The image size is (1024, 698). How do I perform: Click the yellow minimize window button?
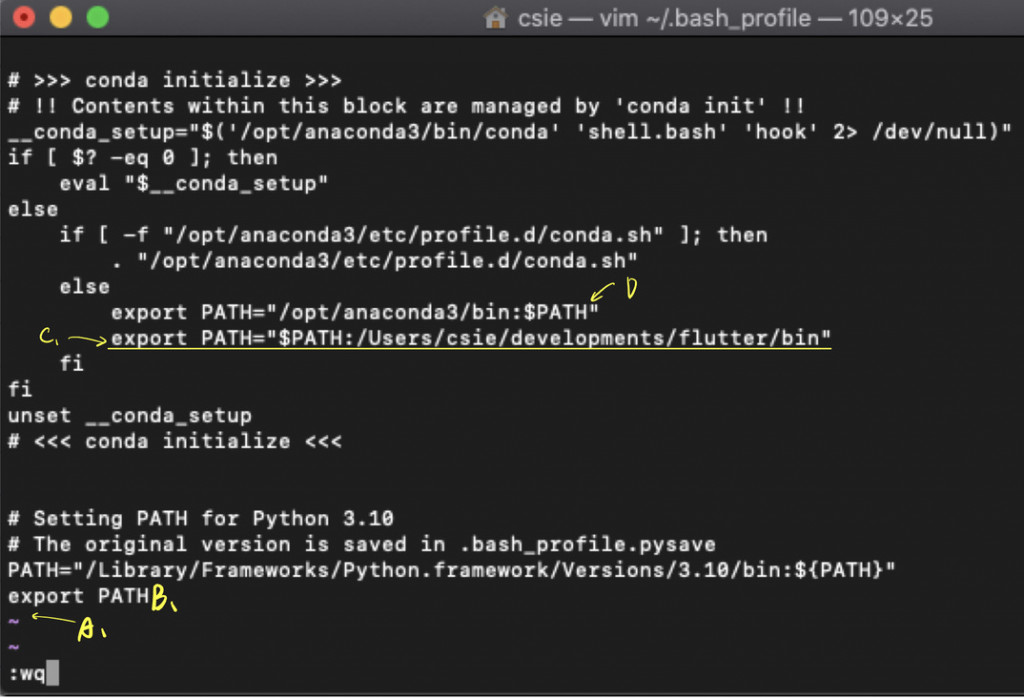coord(61,17)
